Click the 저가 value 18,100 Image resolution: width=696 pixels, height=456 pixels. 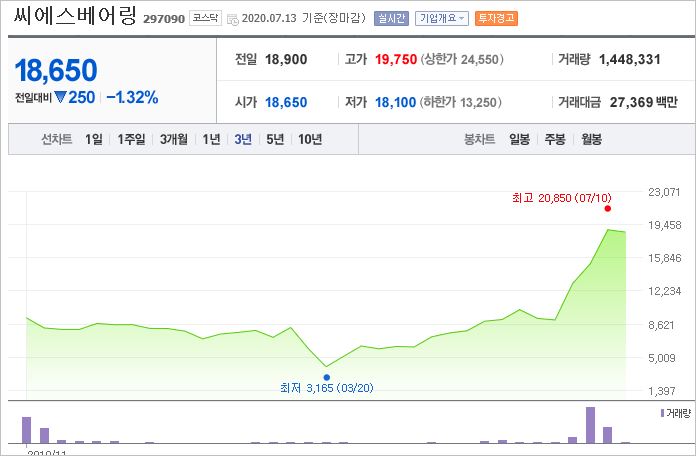[395, 102]
